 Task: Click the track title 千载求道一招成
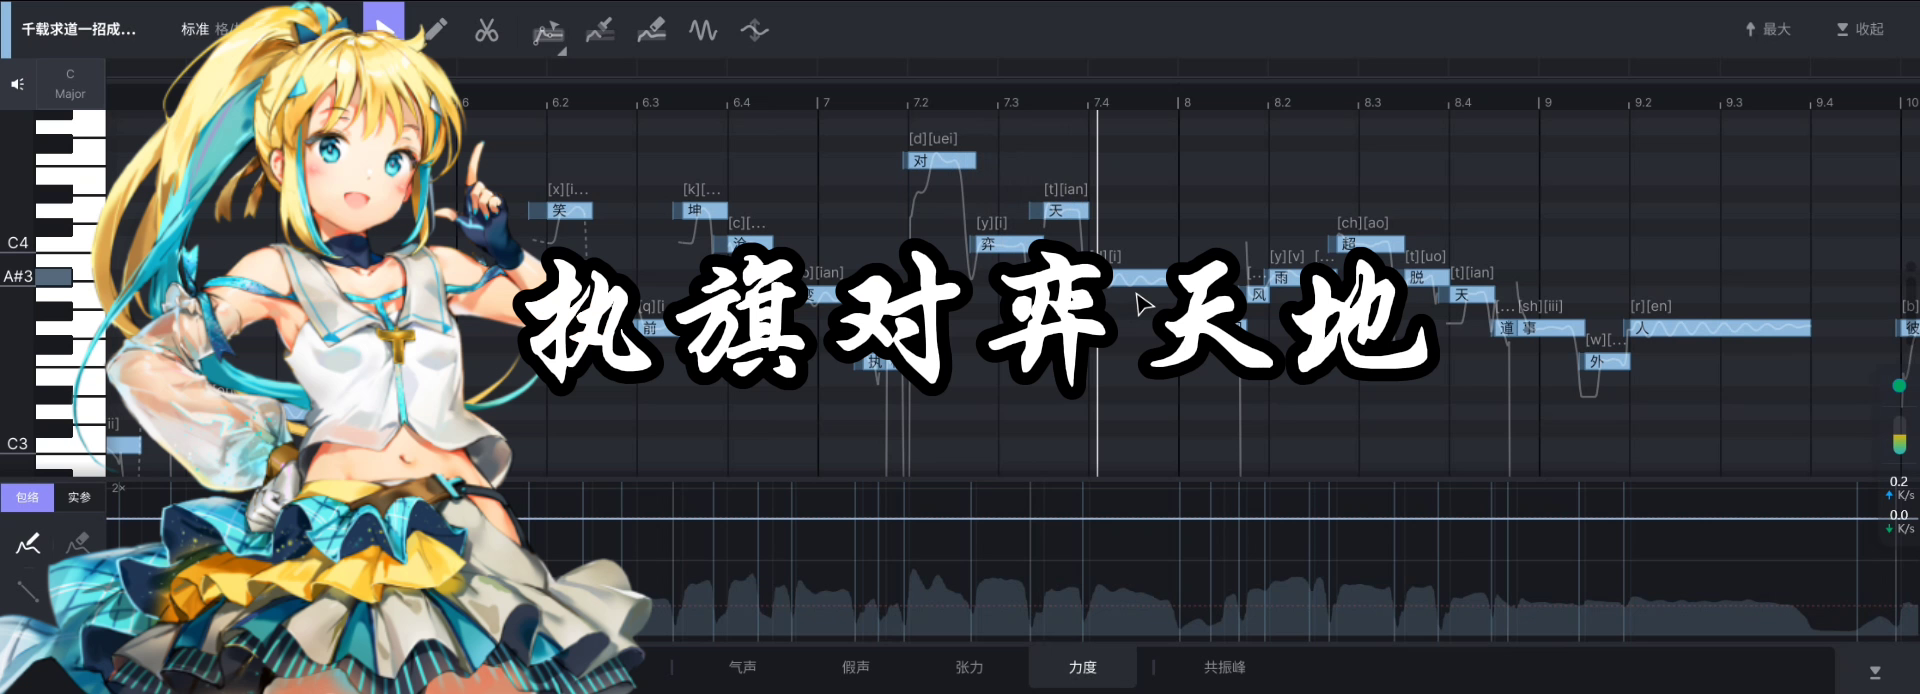coord(79,29)
